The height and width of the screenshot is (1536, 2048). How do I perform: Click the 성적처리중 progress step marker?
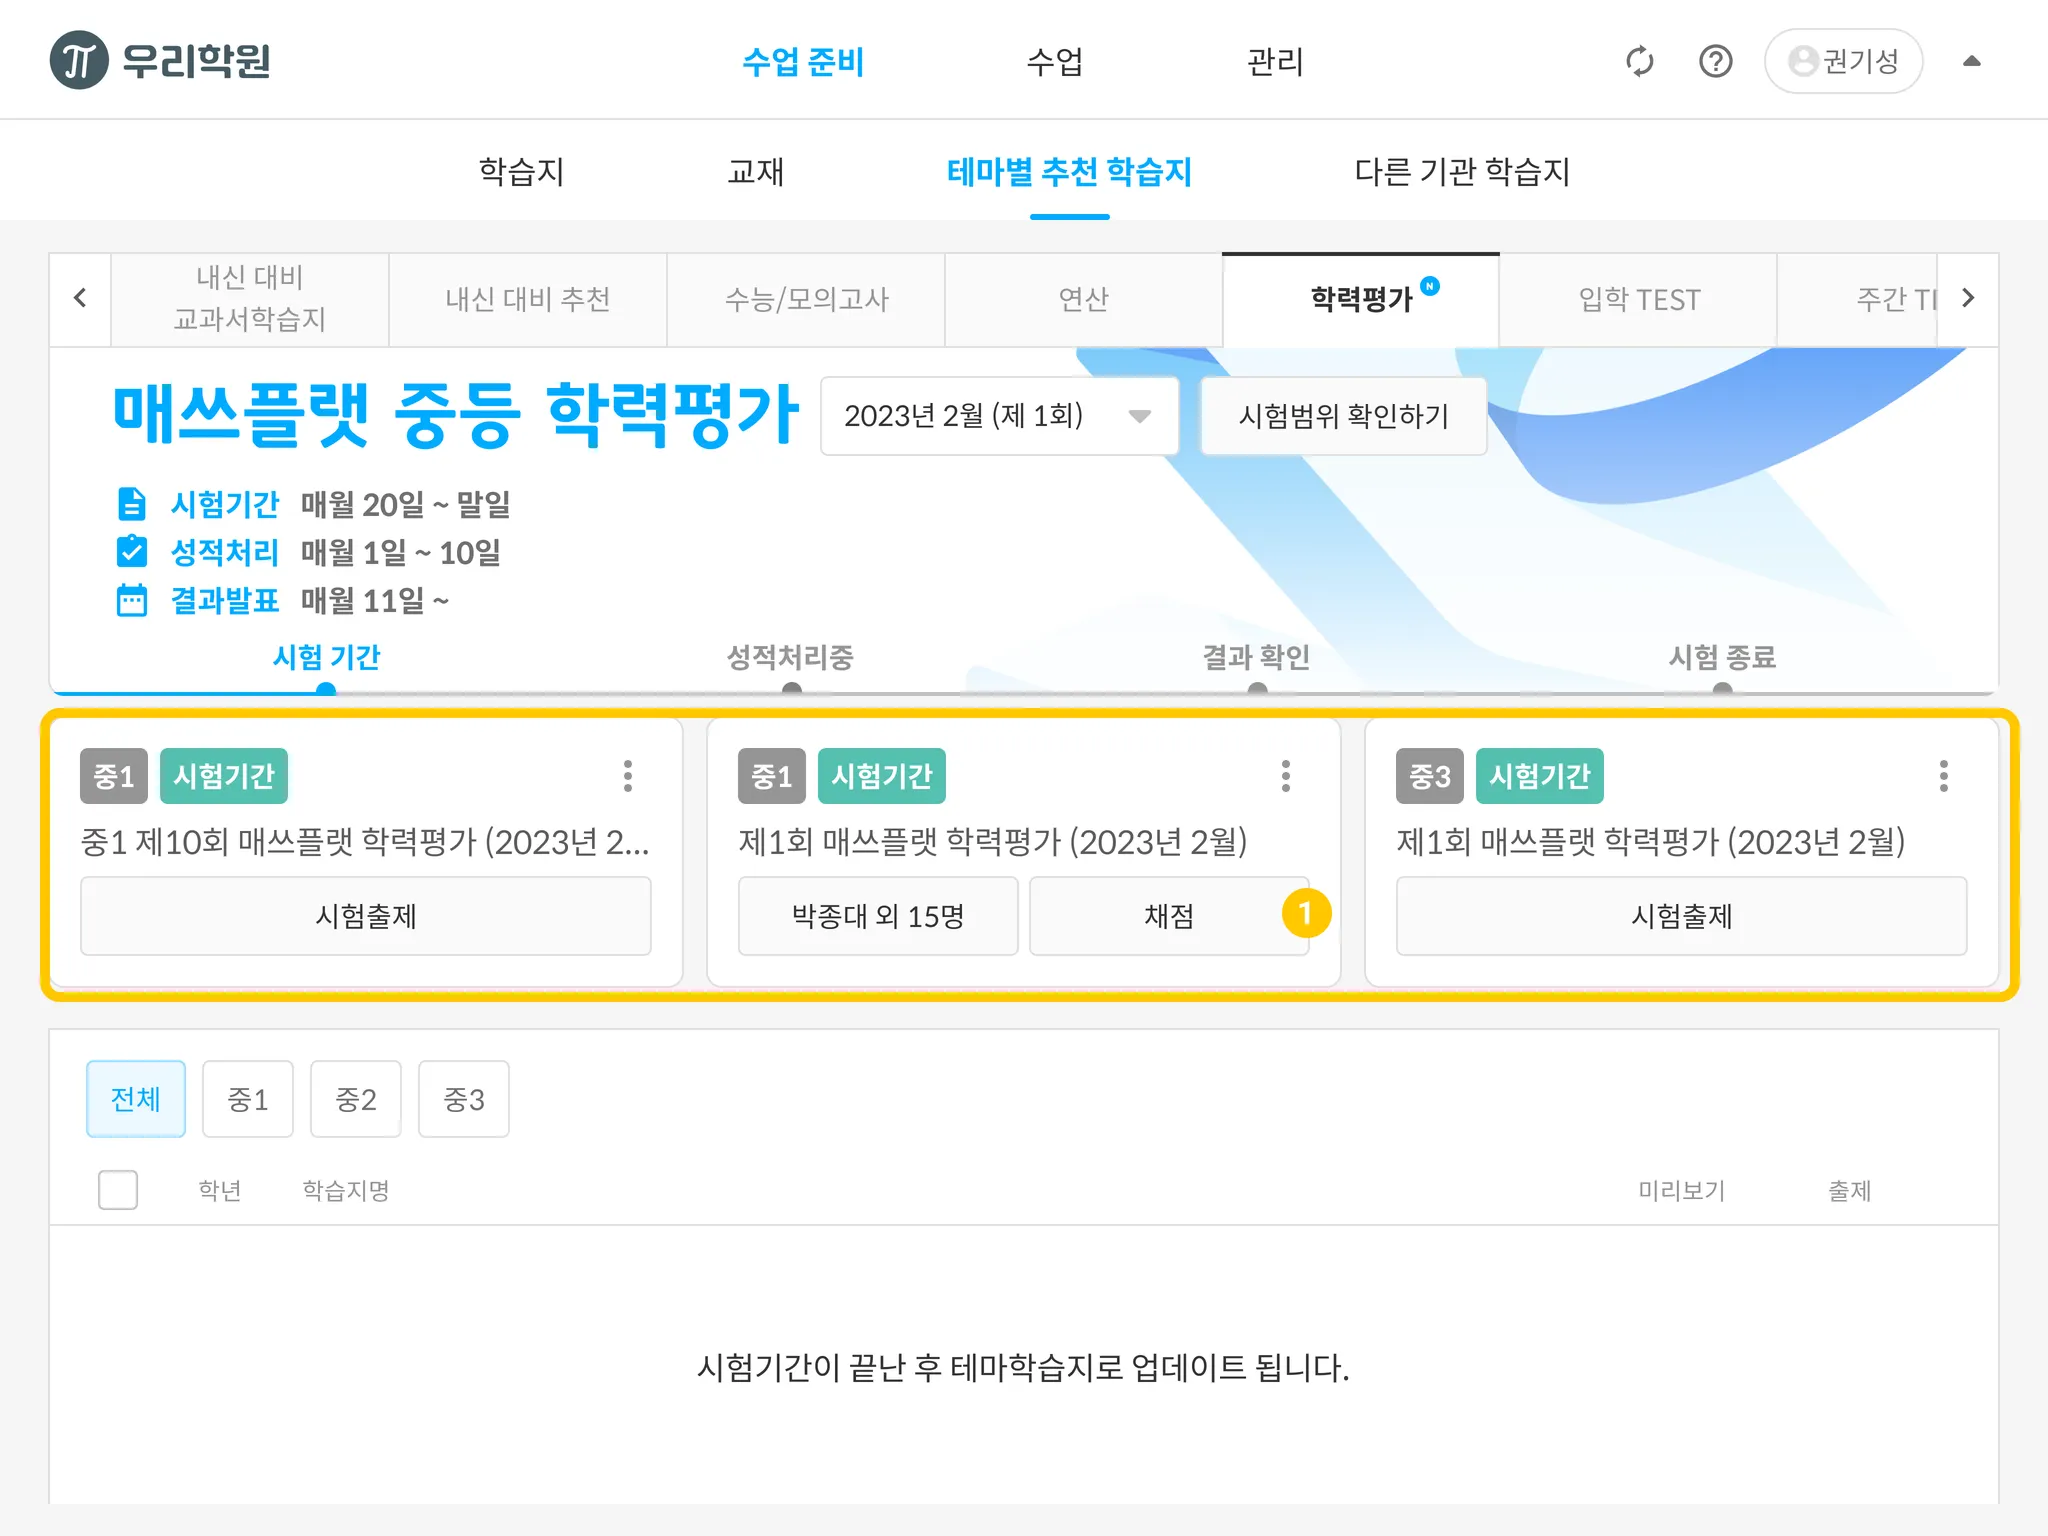[x=791, y=689]
